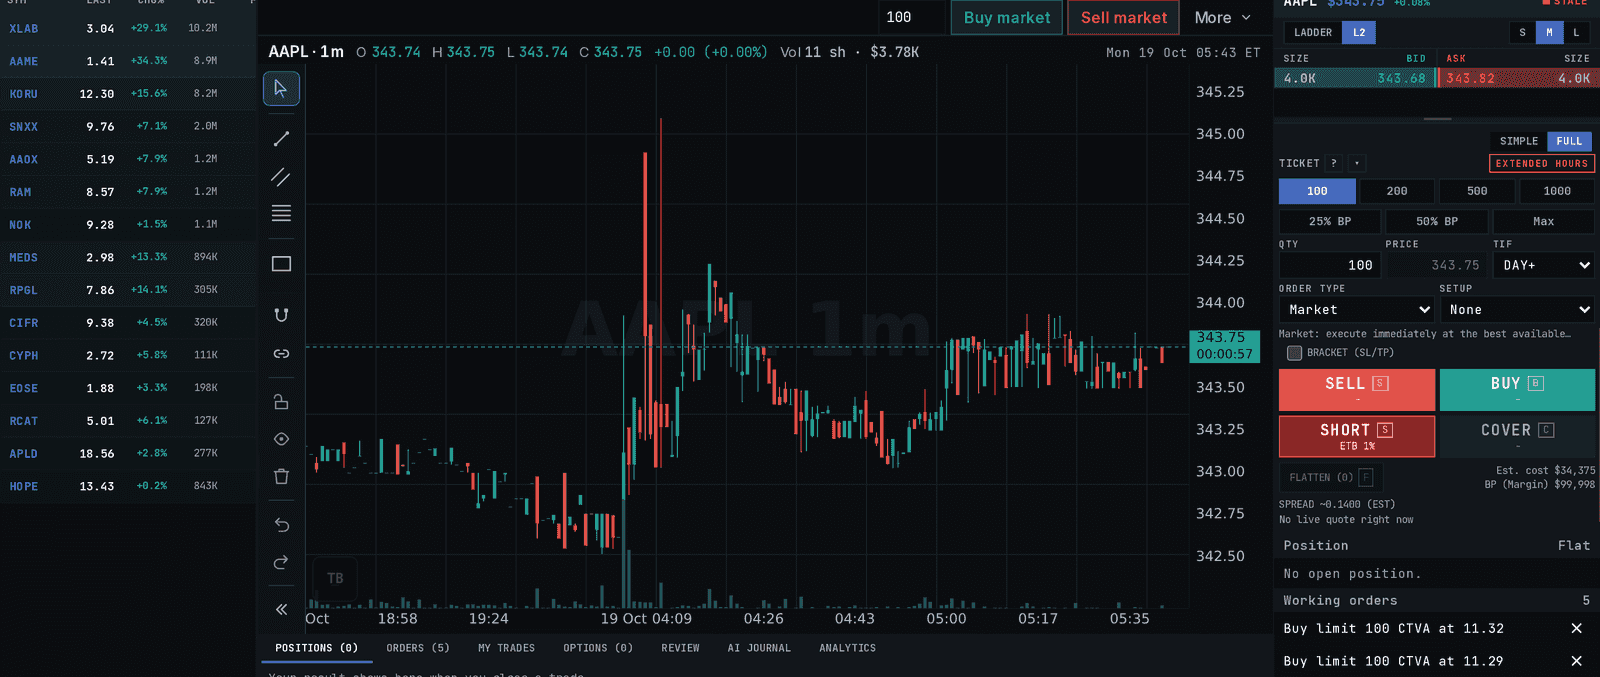Open the TIF DAY+ dropdown
The height and width of the screenshot is (677, 1600).
[1544, 265]
